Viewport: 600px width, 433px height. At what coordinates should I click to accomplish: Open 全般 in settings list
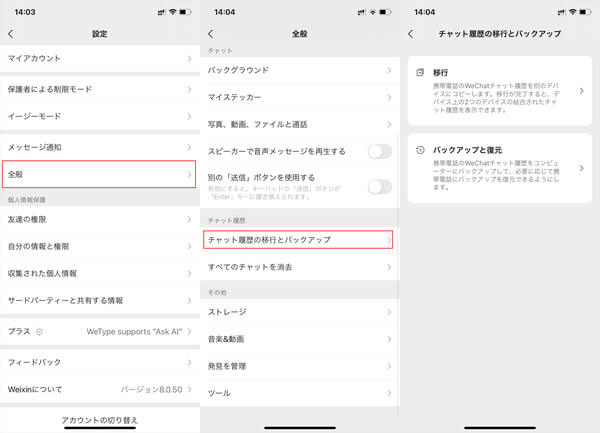click(x=99, y=174)
